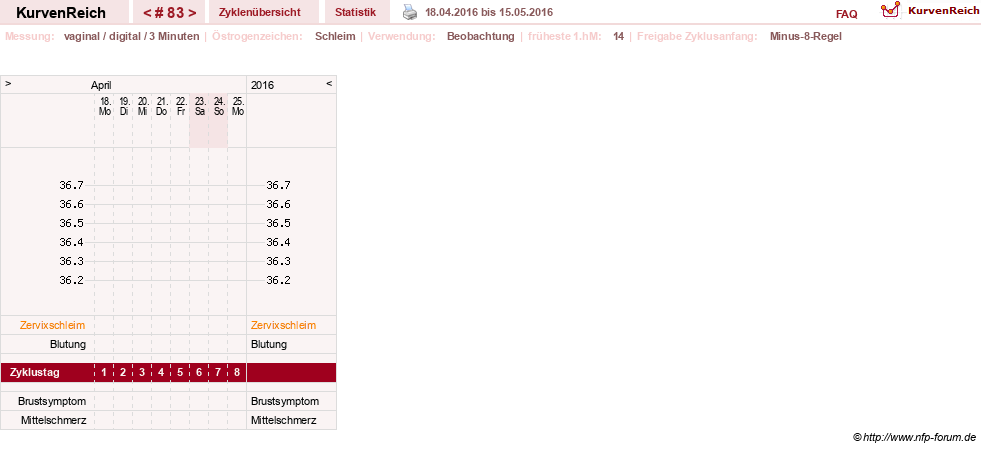This screenshot has width=981, height=449.
Task: Click the Schleim value after Östrogenzeichen
Action: pyautogui.click(x=335, y=36)
